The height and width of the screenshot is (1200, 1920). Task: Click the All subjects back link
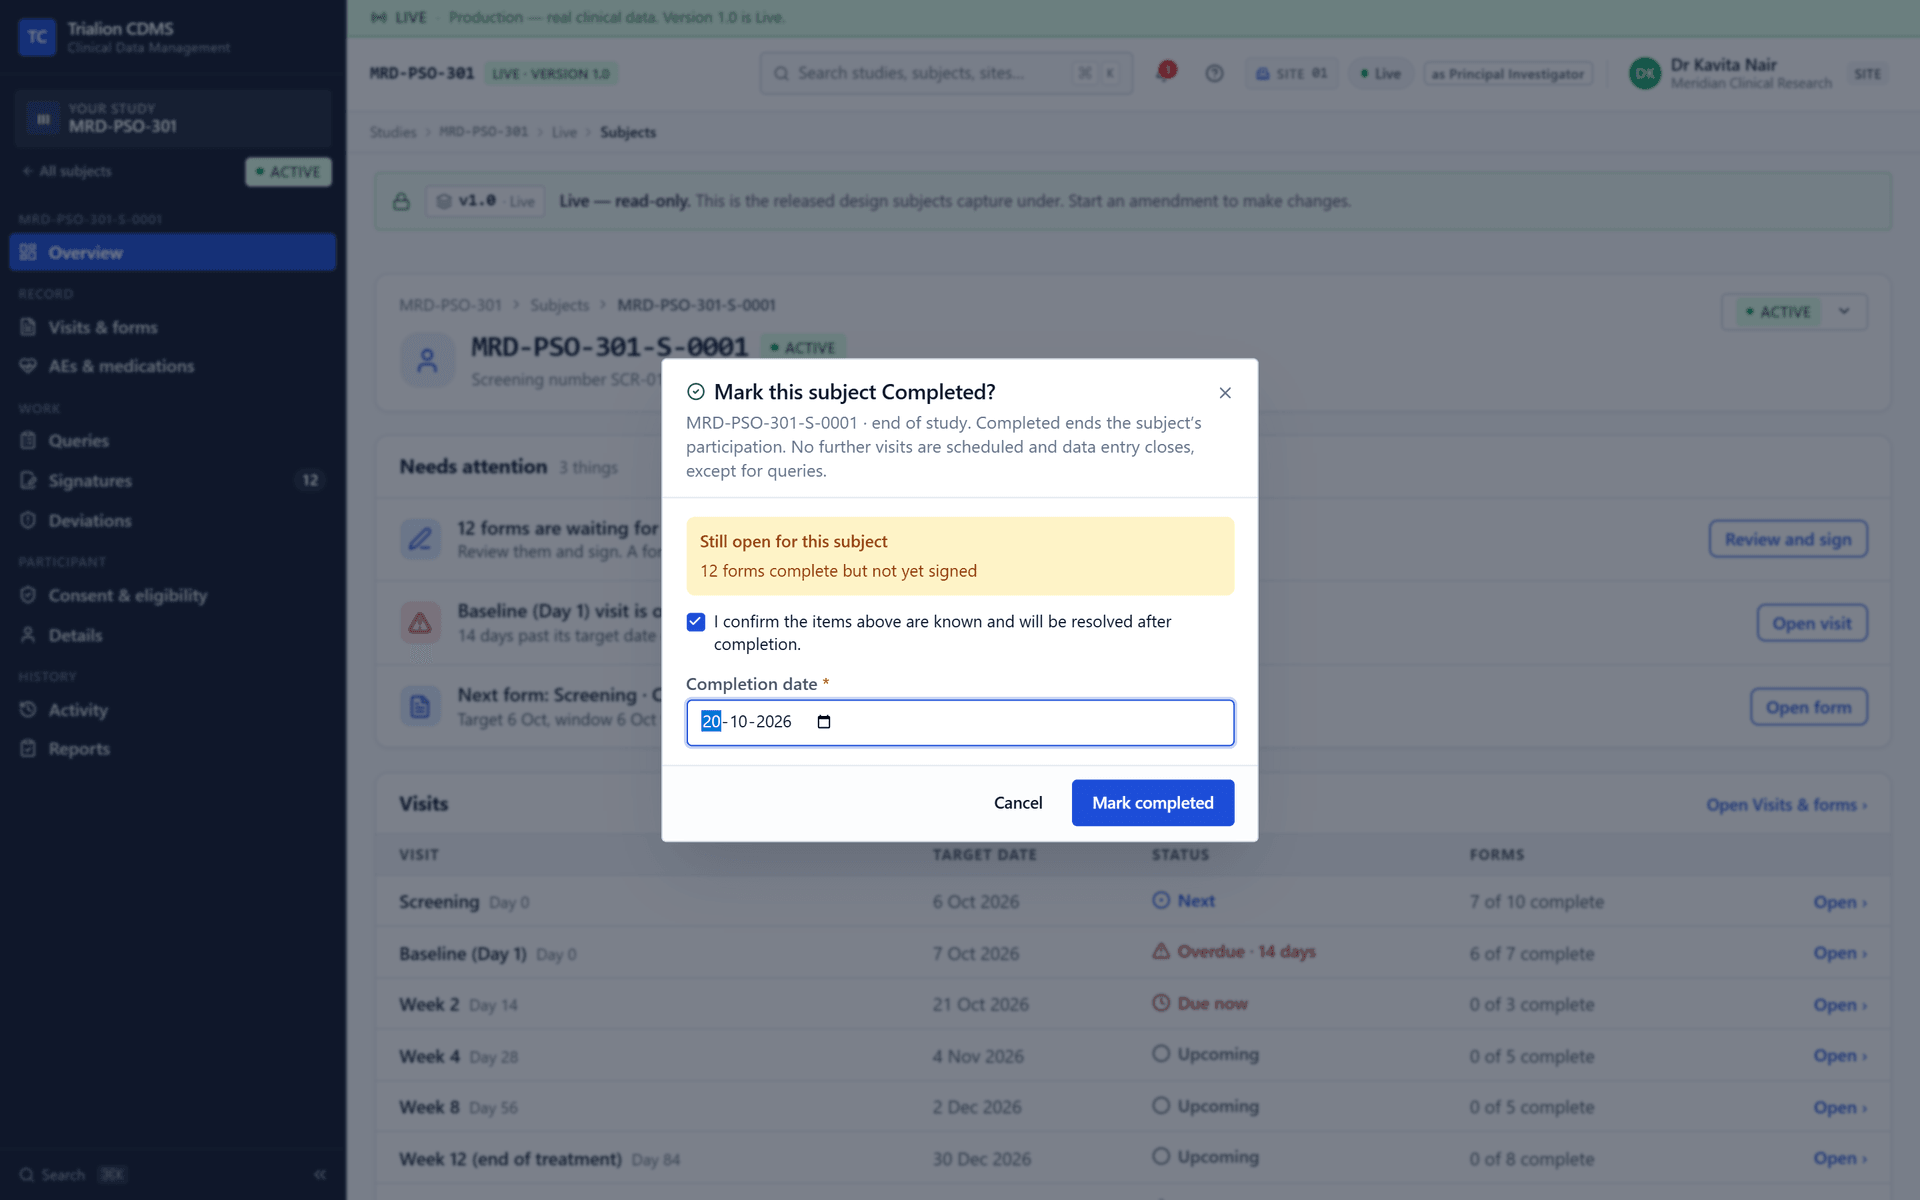tap(66, 171)
